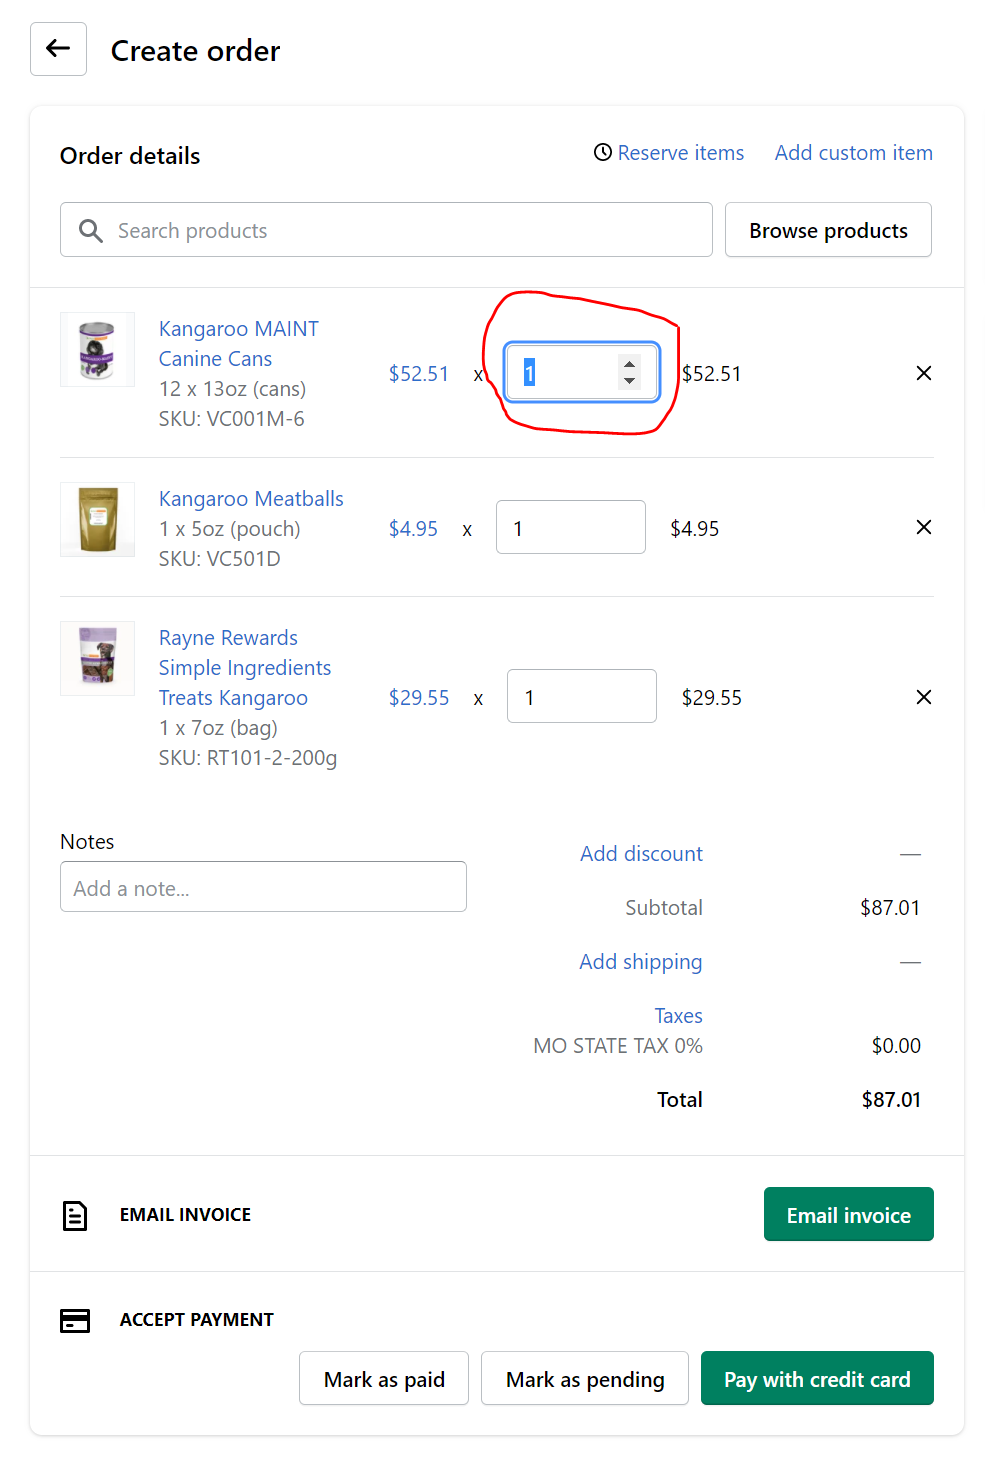Remove Kangaroo Meatballs line item
Viewport: 985px width, 1458px height.
923,527
